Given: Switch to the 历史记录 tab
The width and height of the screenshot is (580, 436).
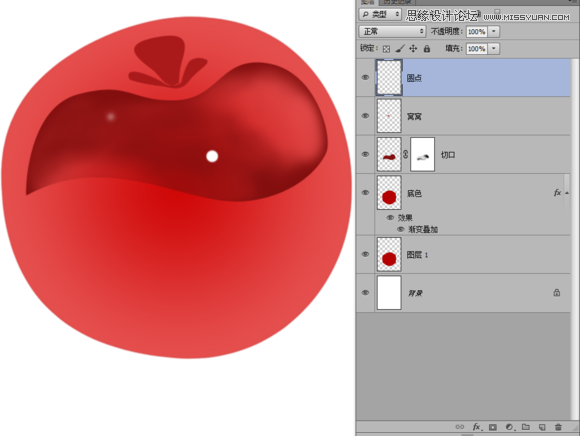Looking at the screenshot, I should point(397,2).
